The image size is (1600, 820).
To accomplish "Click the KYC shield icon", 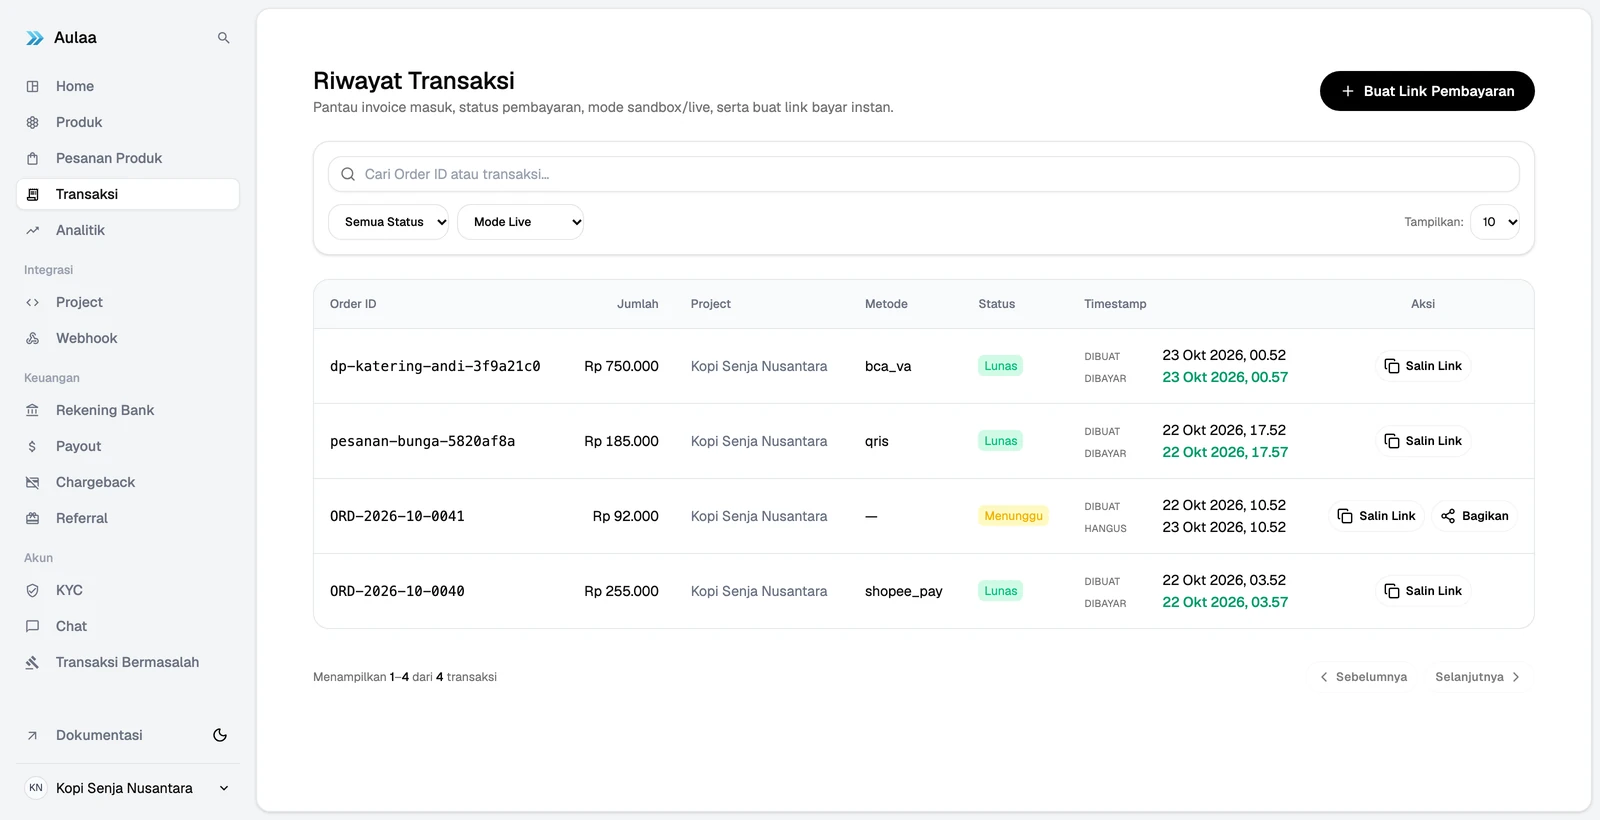I will click(33, 590).
